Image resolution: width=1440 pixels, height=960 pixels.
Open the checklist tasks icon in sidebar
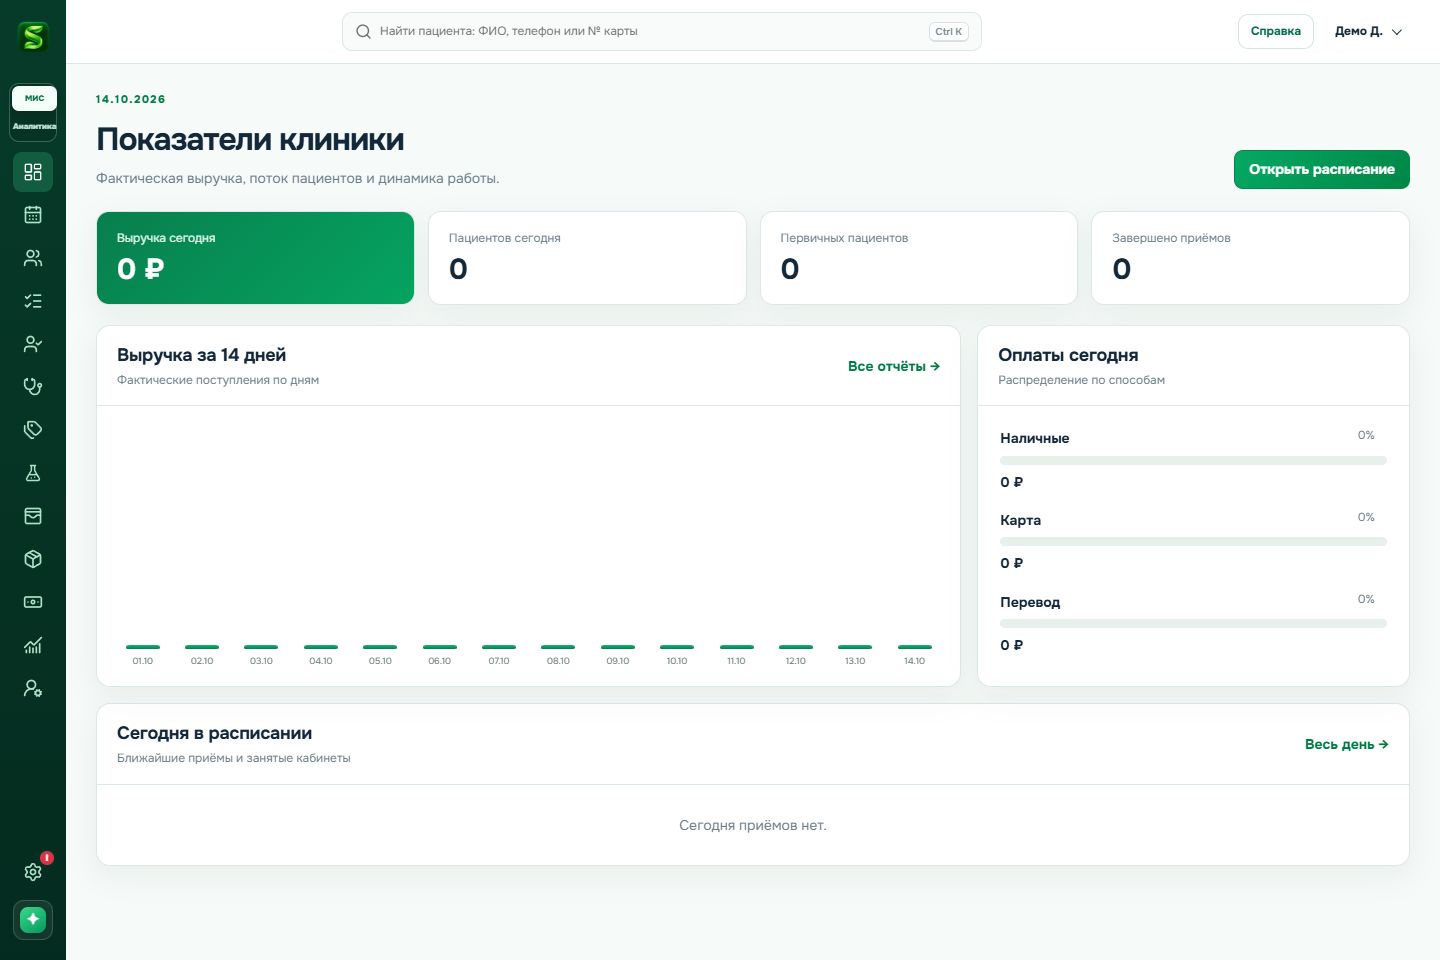click(33, 301)
